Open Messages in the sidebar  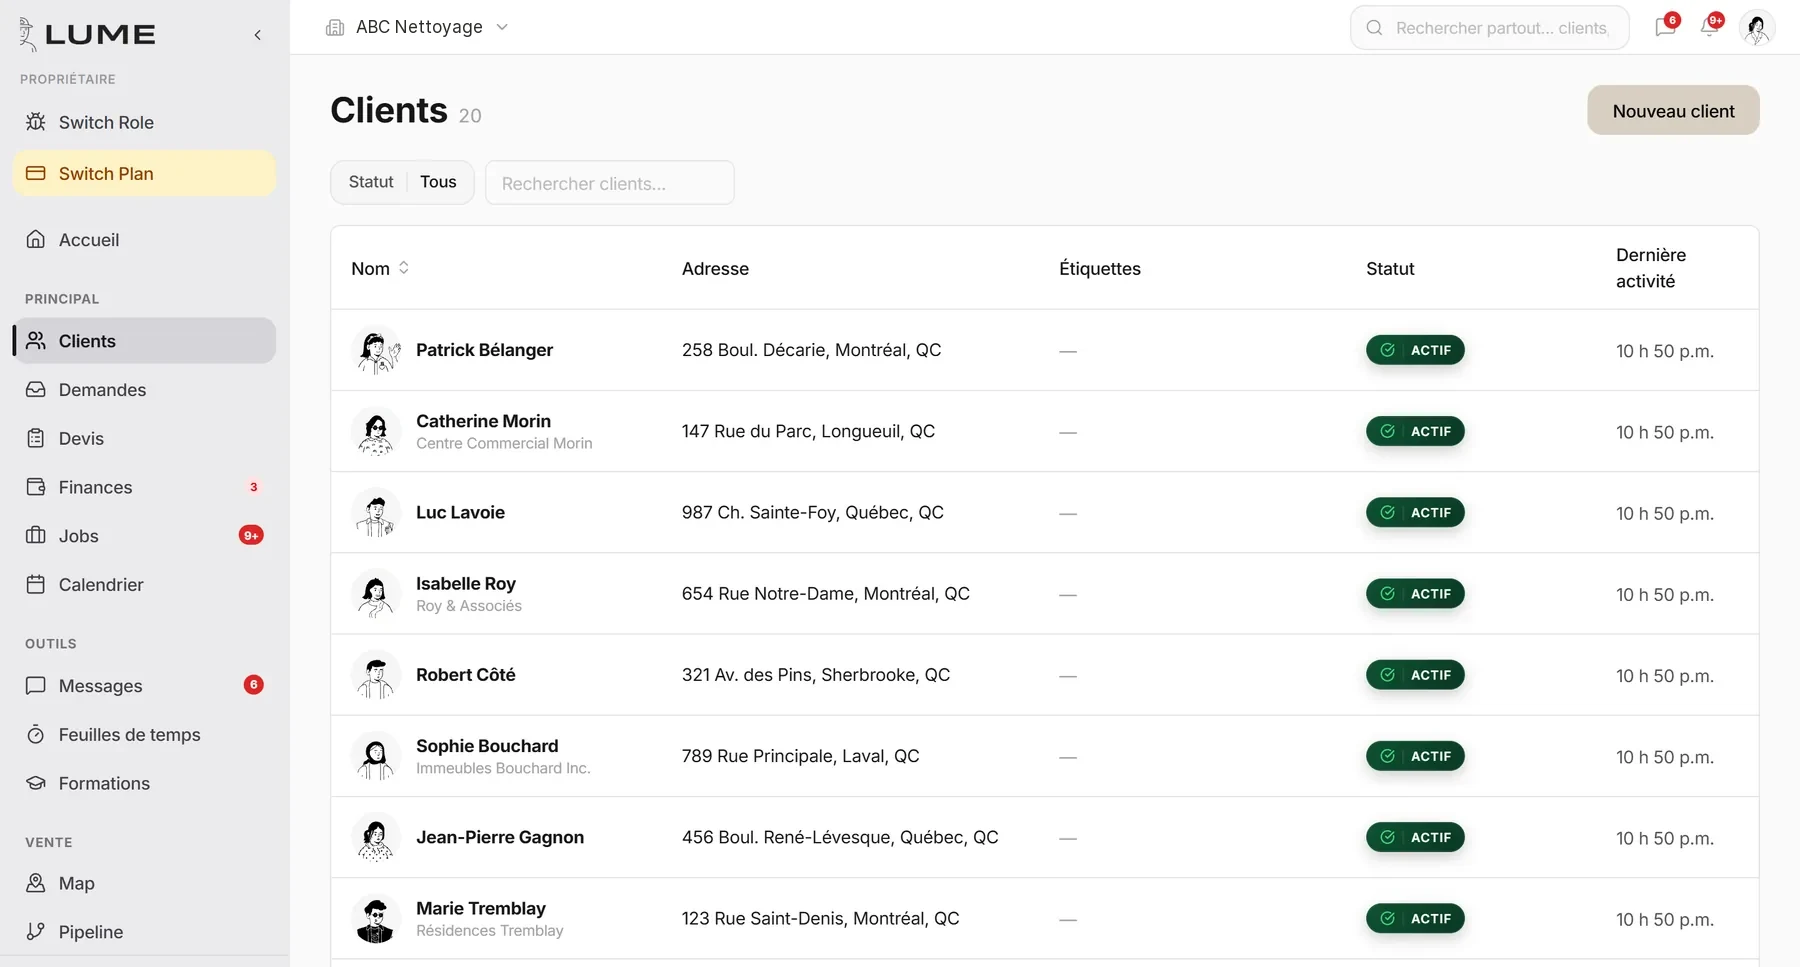click(144, 686)
